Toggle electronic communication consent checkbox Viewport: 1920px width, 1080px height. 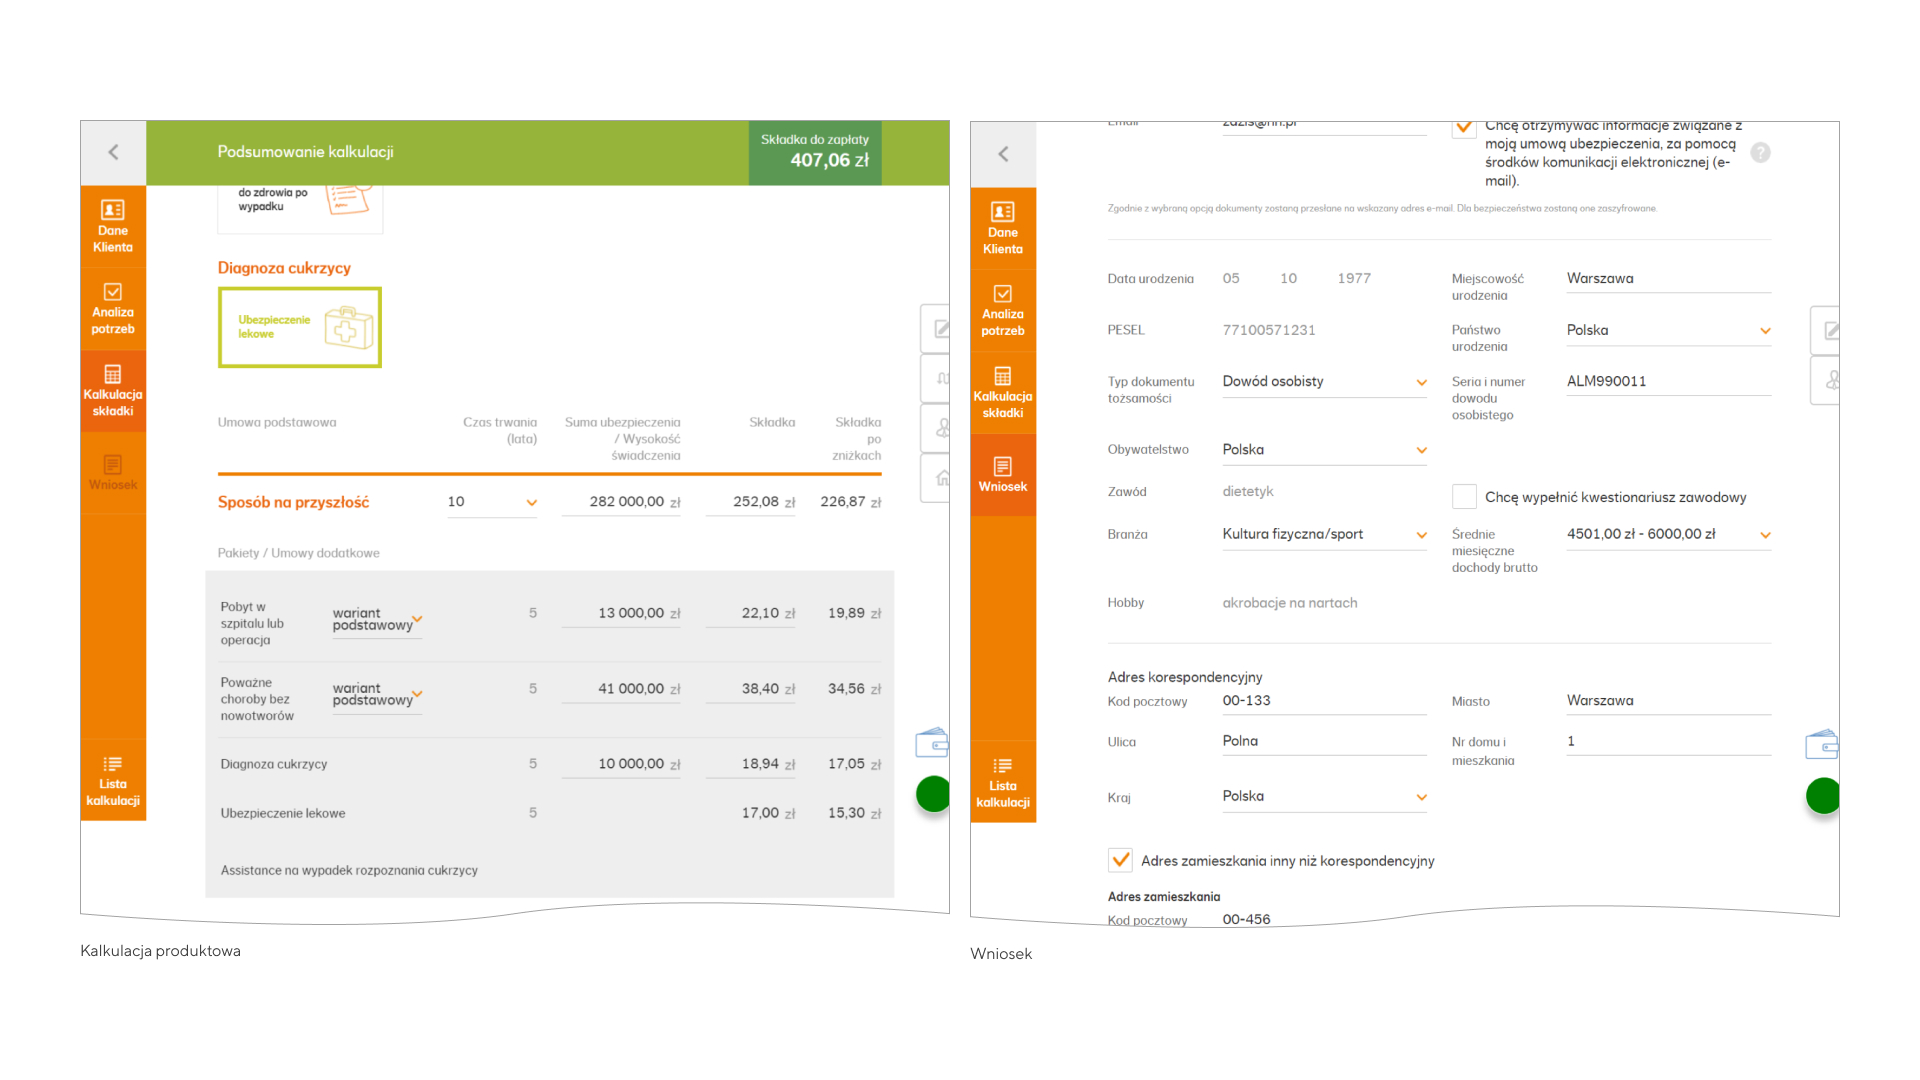pos(1464,128)
